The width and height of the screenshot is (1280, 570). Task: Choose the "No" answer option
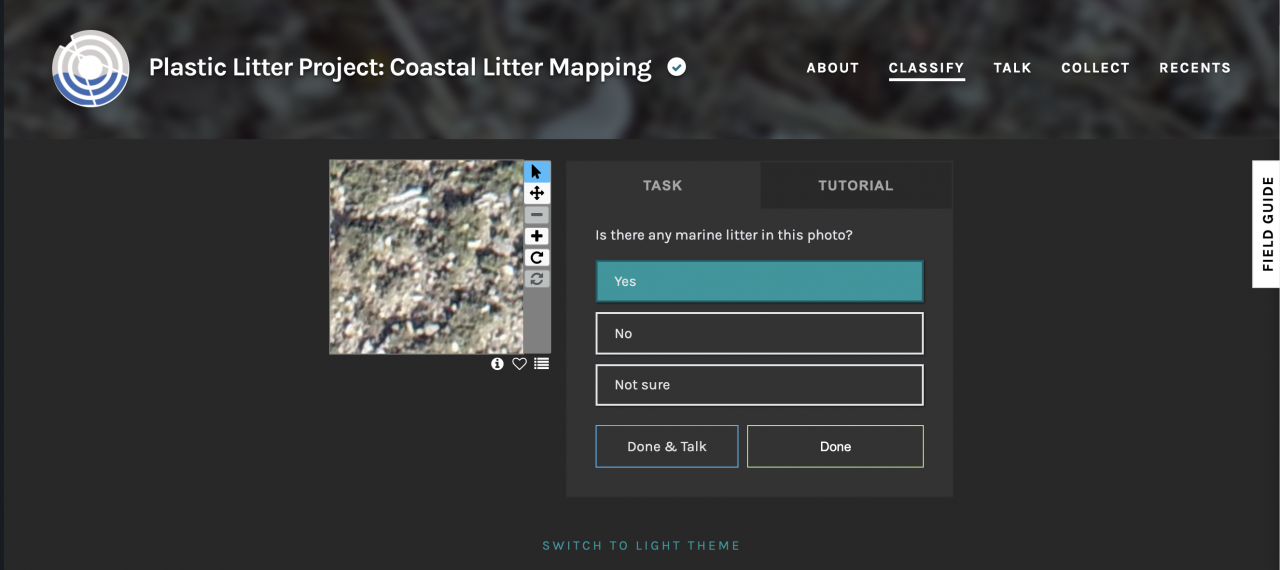(759, 333)
